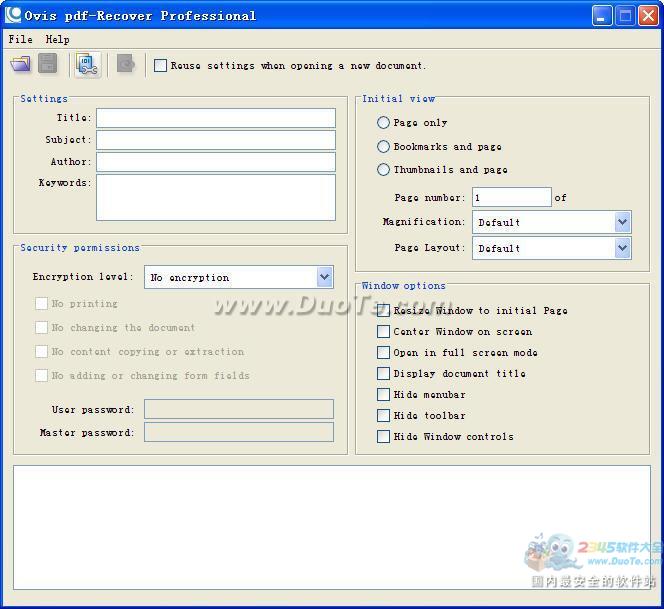Open the Help menu
Image resolution: width=664 pixels, height=609 pixels.
[x=57, y=39]
